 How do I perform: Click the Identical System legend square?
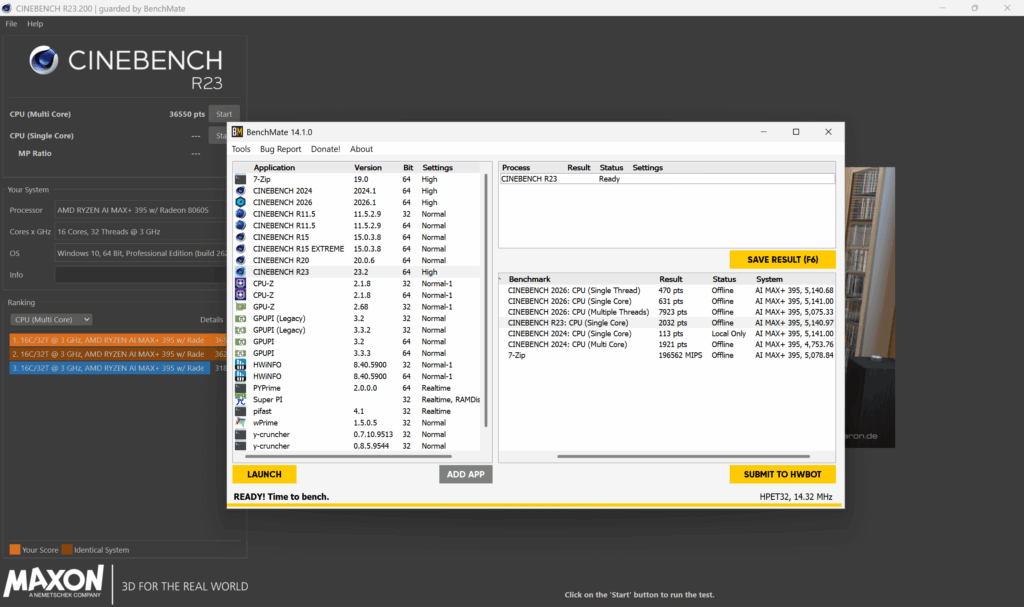pyautogui.click(x=66, y=550)
